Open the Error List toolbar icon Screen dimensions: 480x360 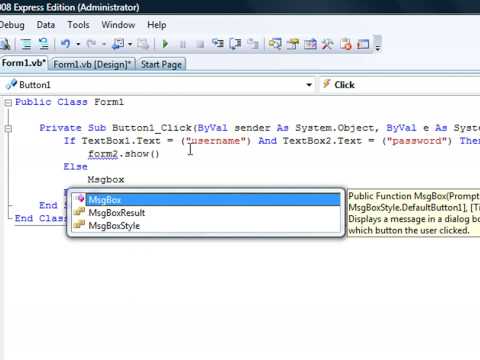346,44
